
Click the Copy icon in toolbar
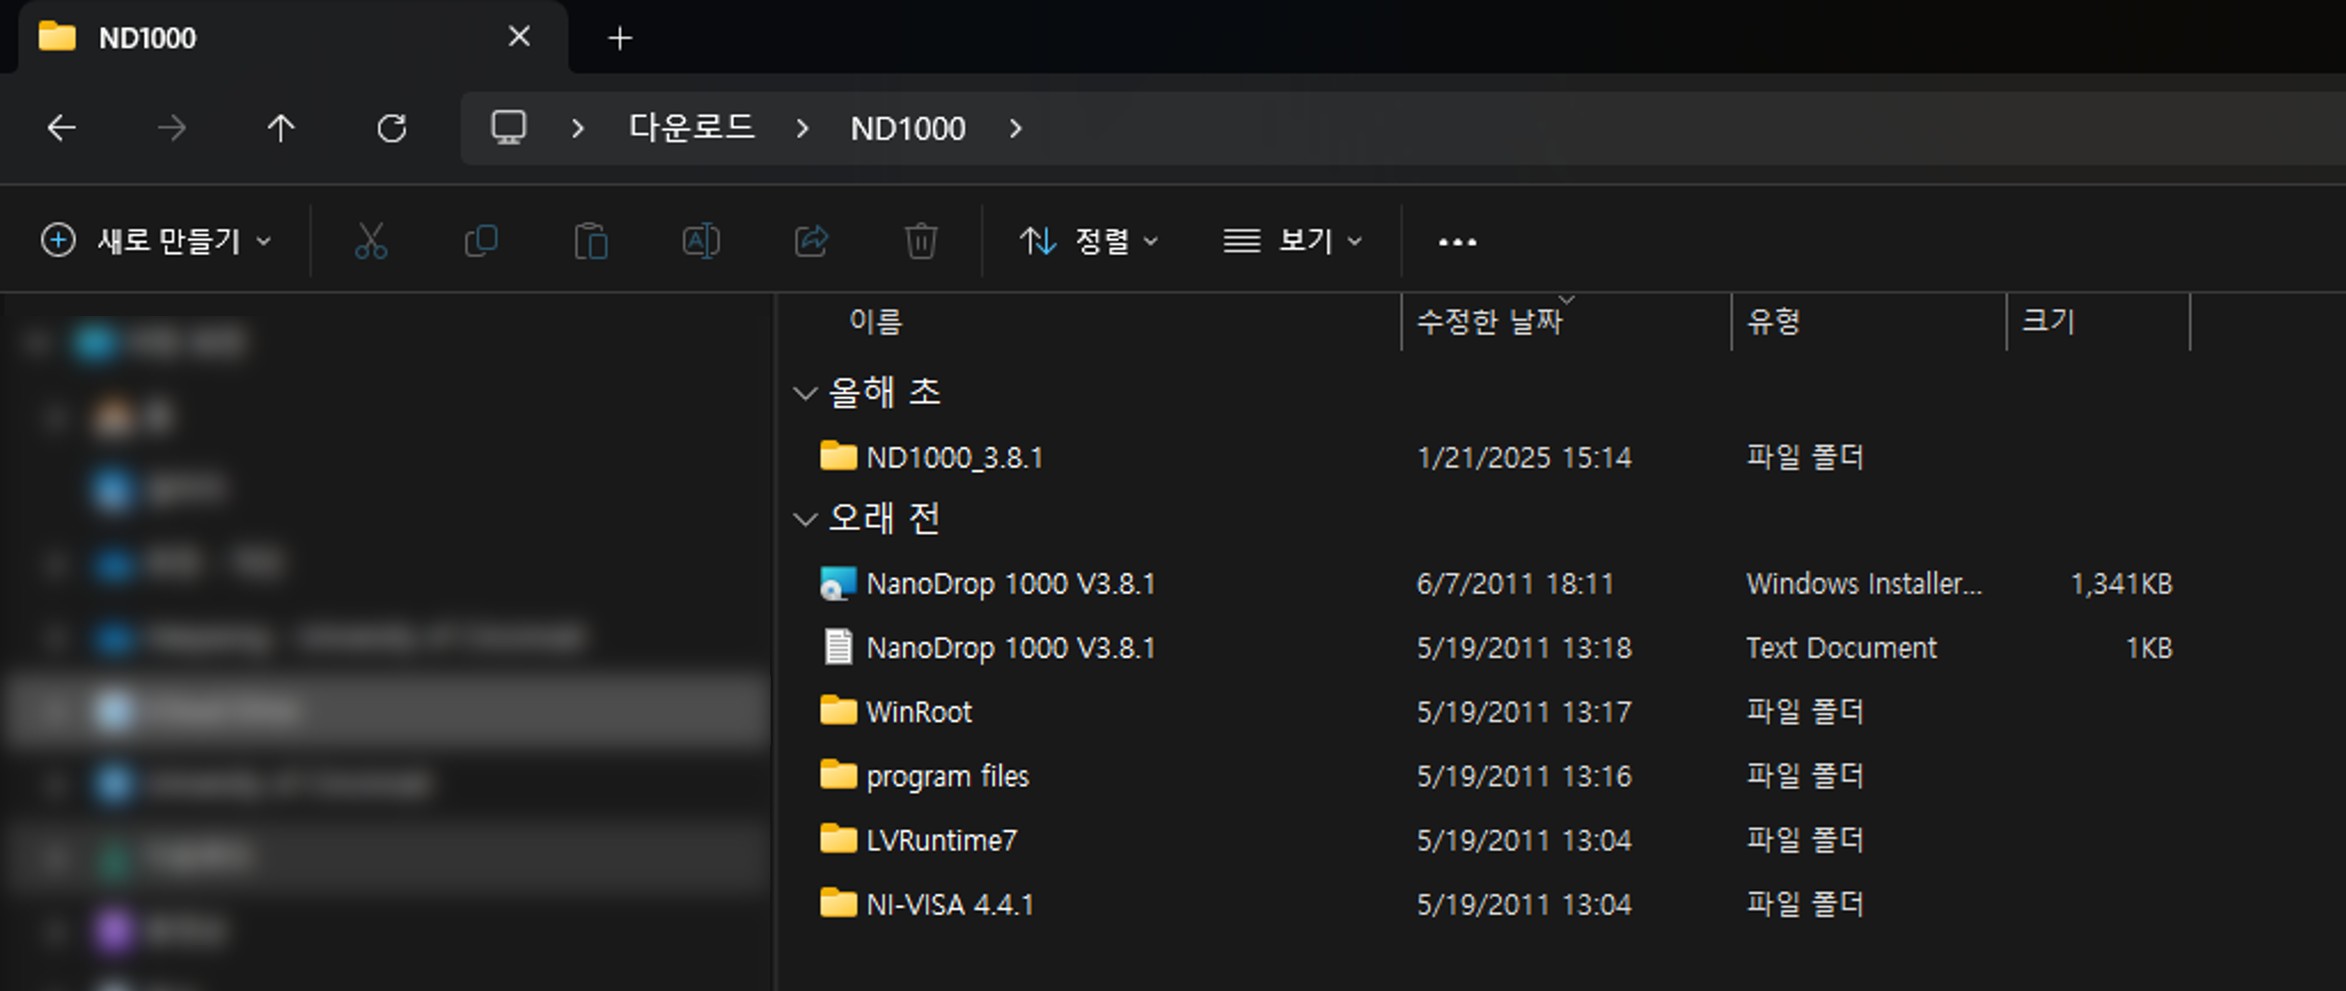[481, 241]
